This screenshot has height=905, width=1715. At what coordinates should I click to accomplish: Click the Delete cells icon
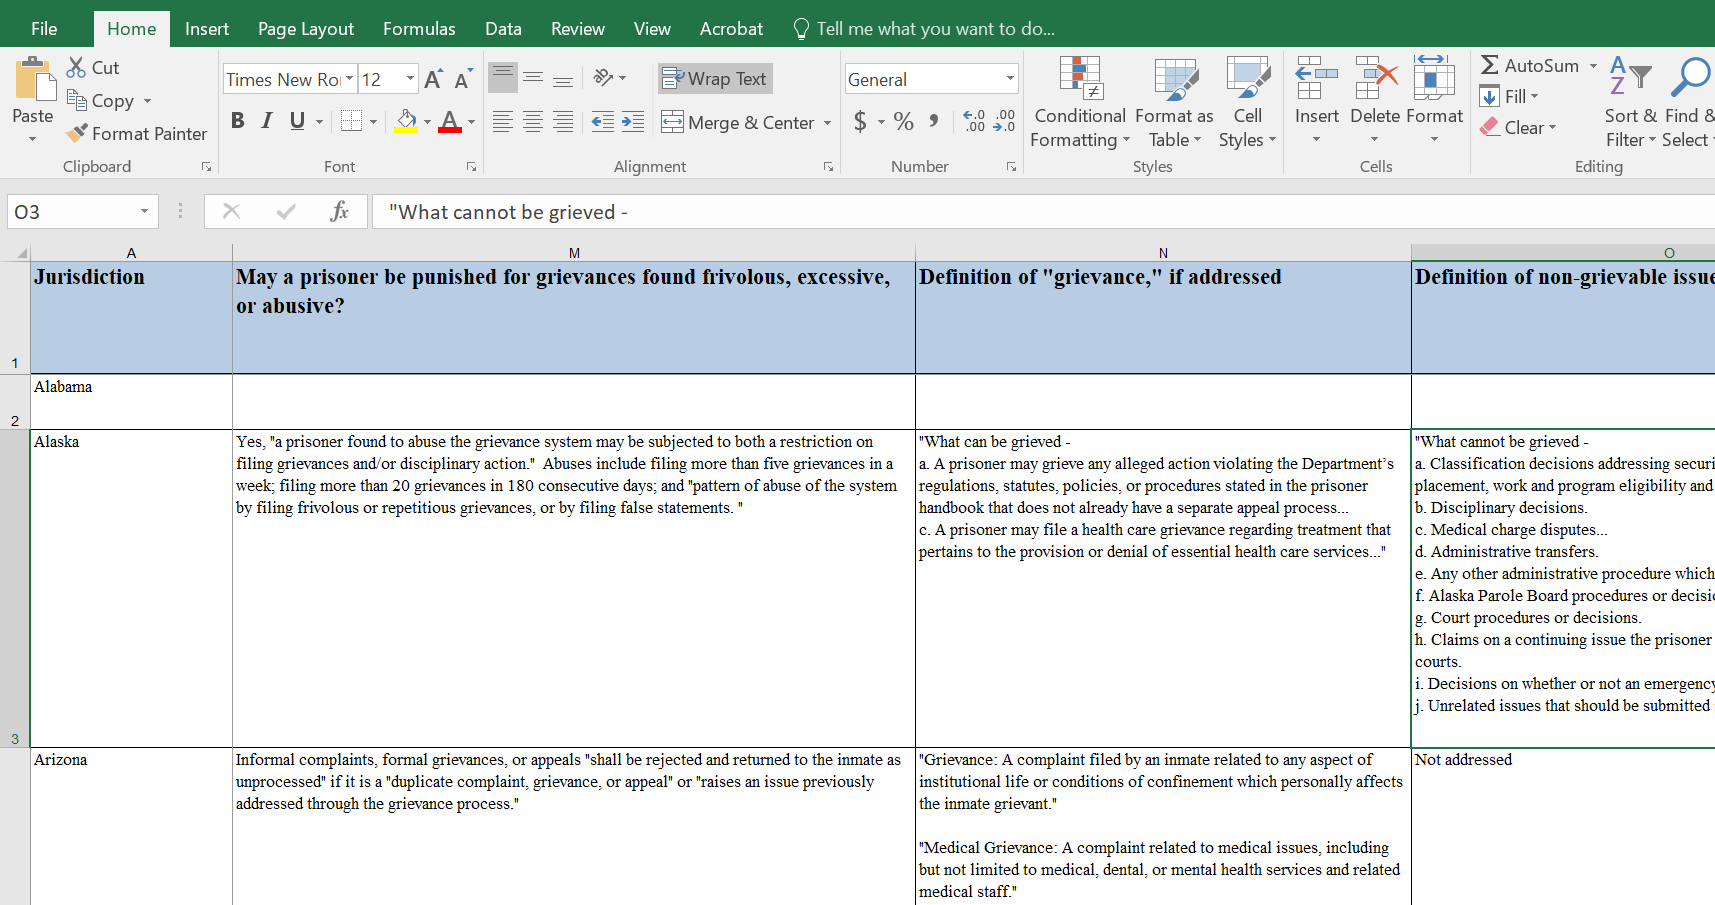1376,78
